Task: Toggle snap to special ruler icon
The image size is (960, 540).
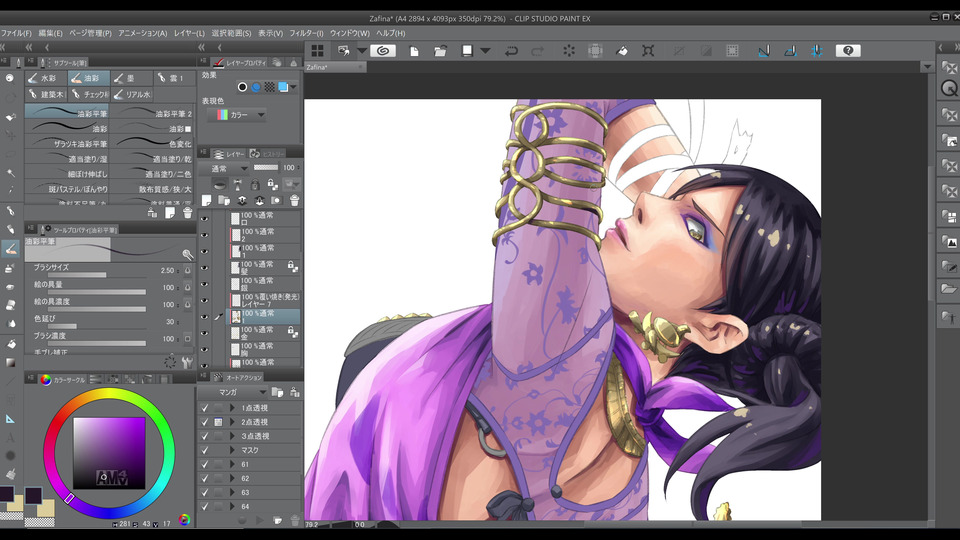Action: (790, 51)
